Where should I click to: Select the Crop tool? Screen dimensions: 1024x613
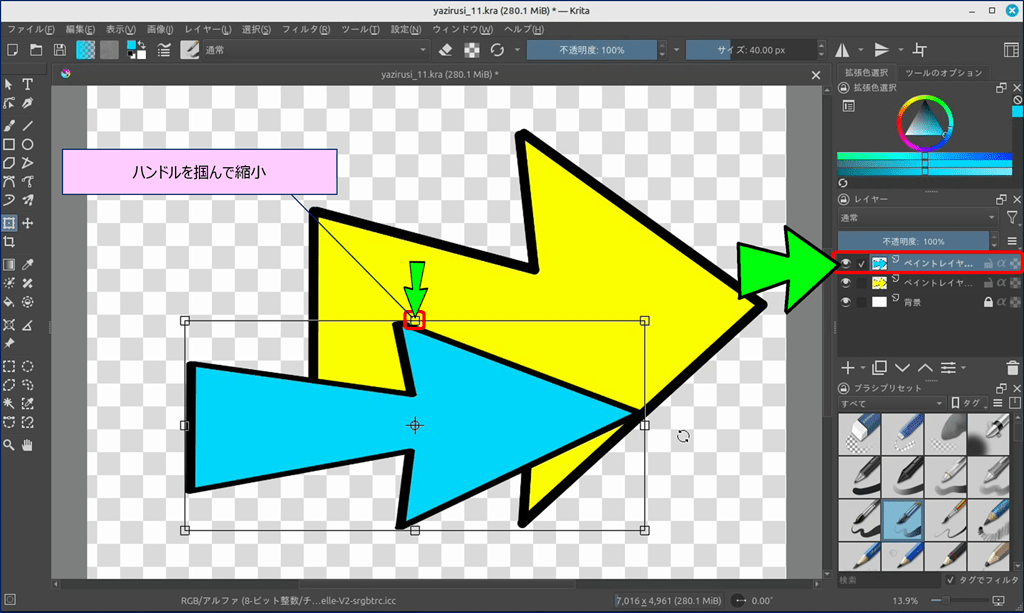(x=9, y=242)
